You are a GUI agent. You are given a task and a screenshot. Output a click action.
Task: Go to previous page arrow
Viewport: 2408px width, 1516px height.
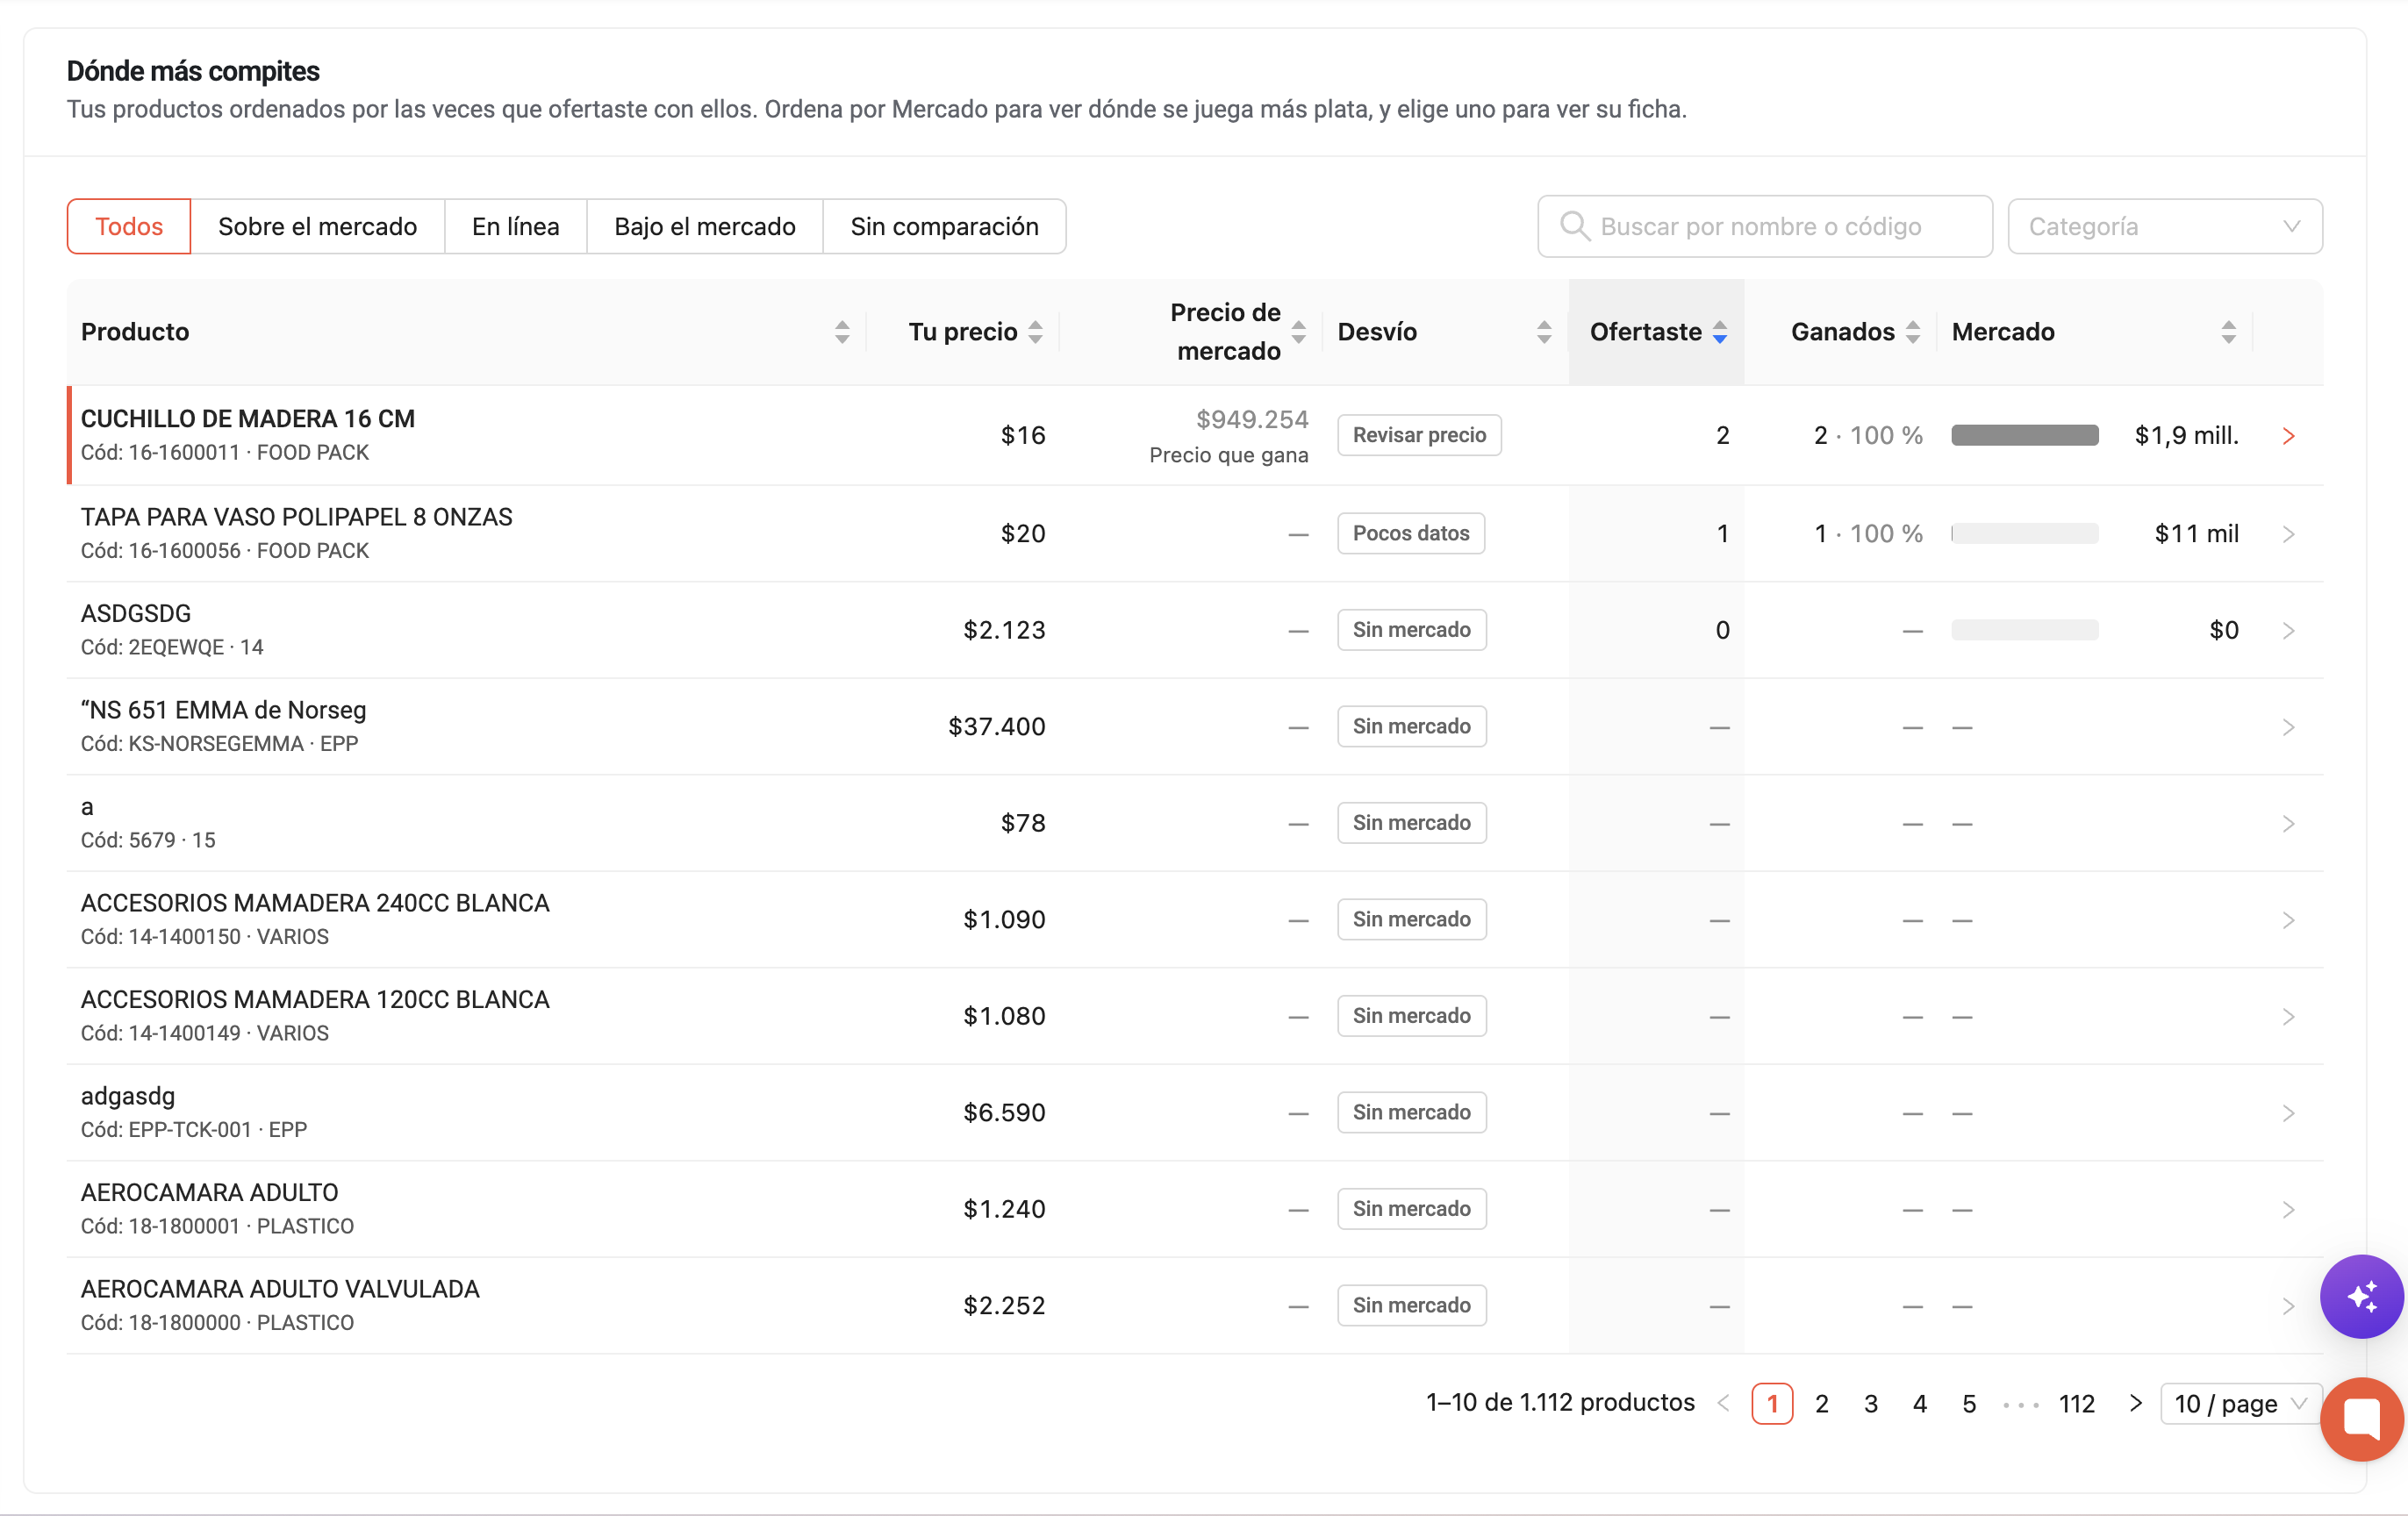[x=1723, y=1403]
